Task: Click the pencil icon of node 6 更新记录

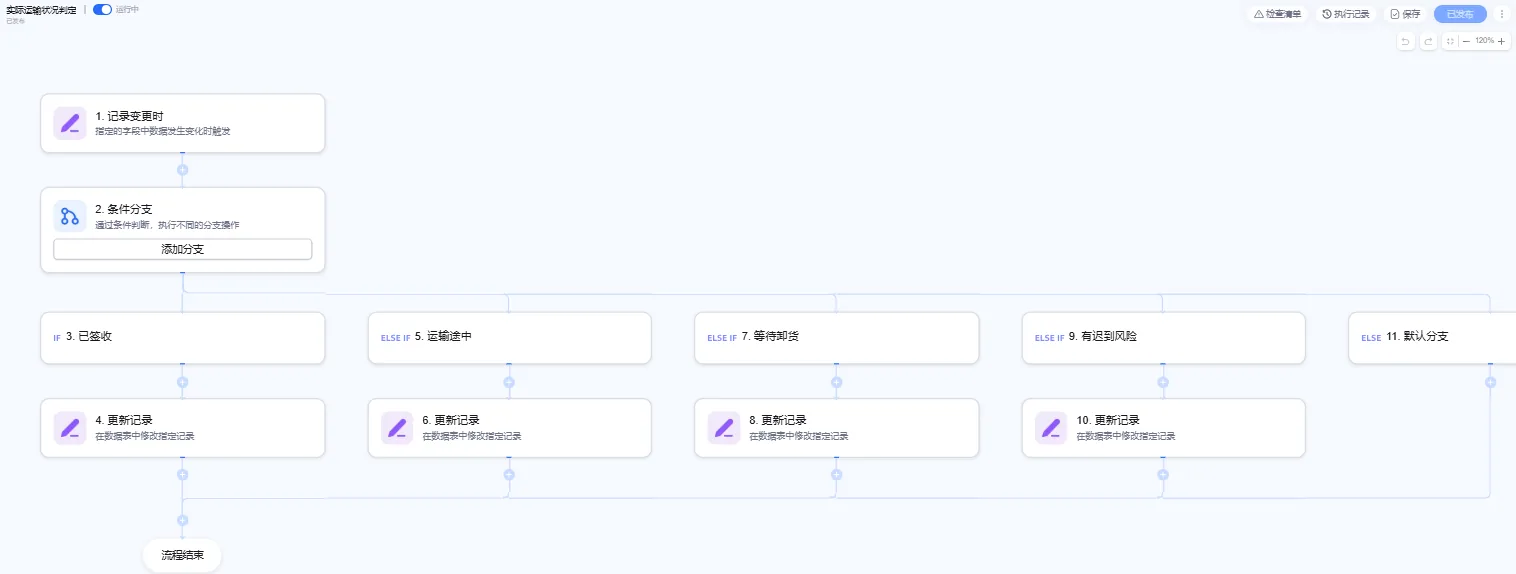Action: coord(397,427)
